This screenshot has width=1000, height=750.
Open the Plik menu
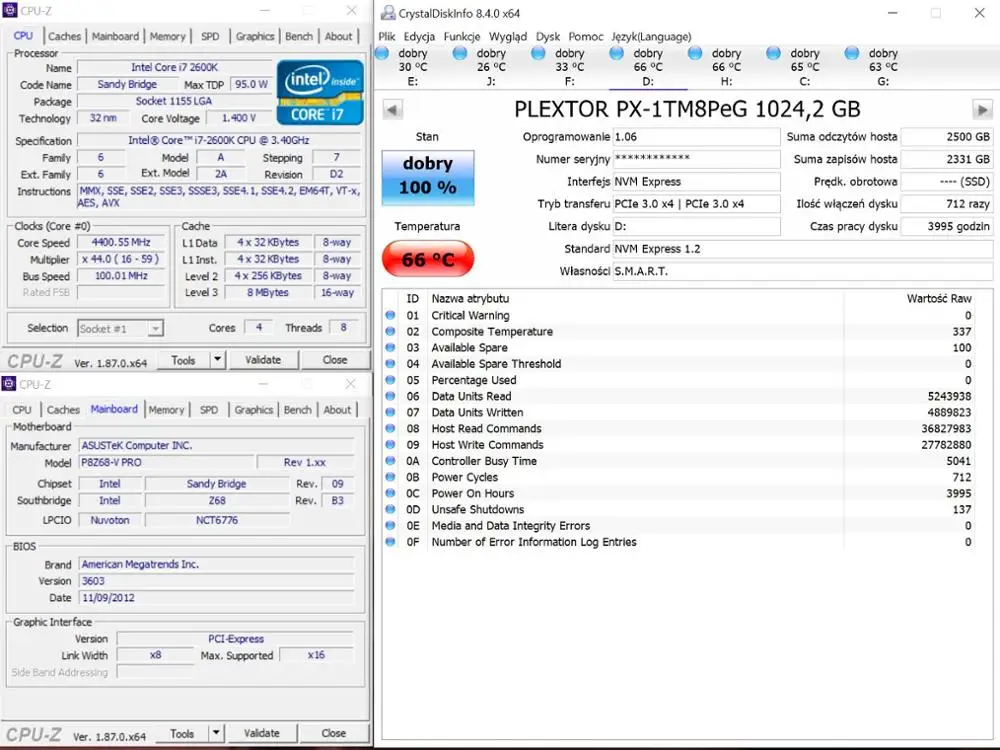pos(386,36)
